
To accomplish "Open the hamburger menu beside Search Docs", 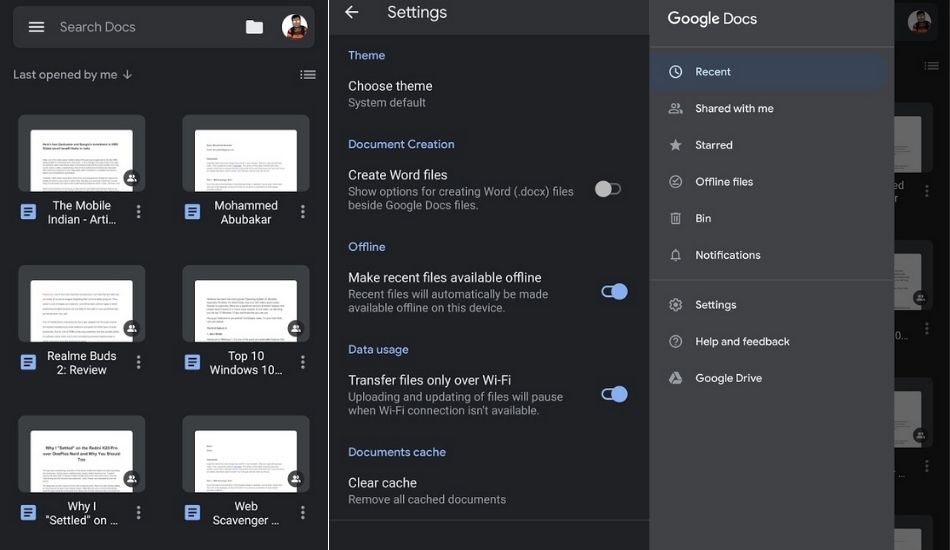I will point(36,27).
